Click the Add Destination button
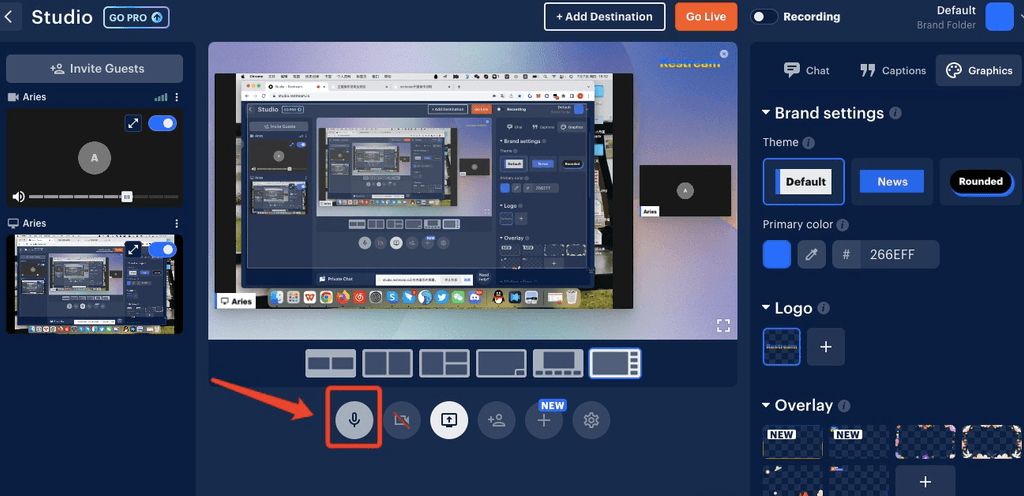The height and width of the screenshot is (496, 1024). pyautogui.click(x=604, y=16)
